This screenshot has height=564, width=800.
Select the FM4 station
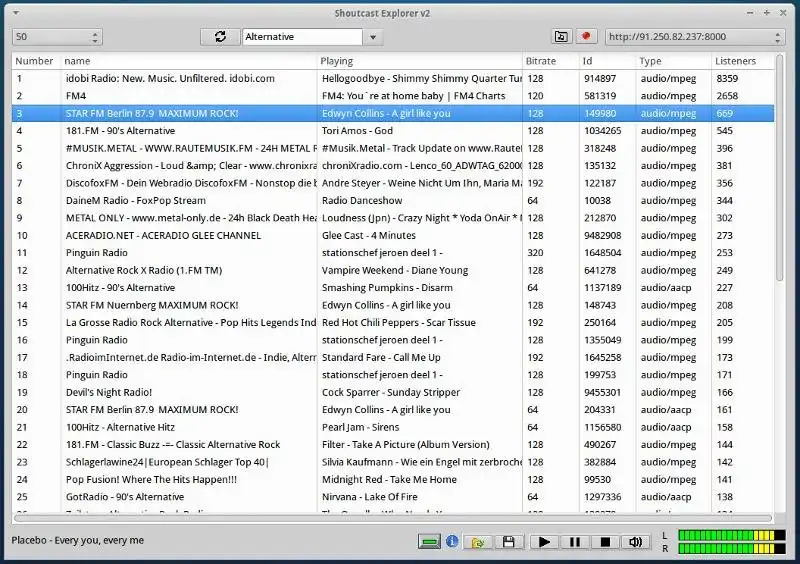[393, 96]
